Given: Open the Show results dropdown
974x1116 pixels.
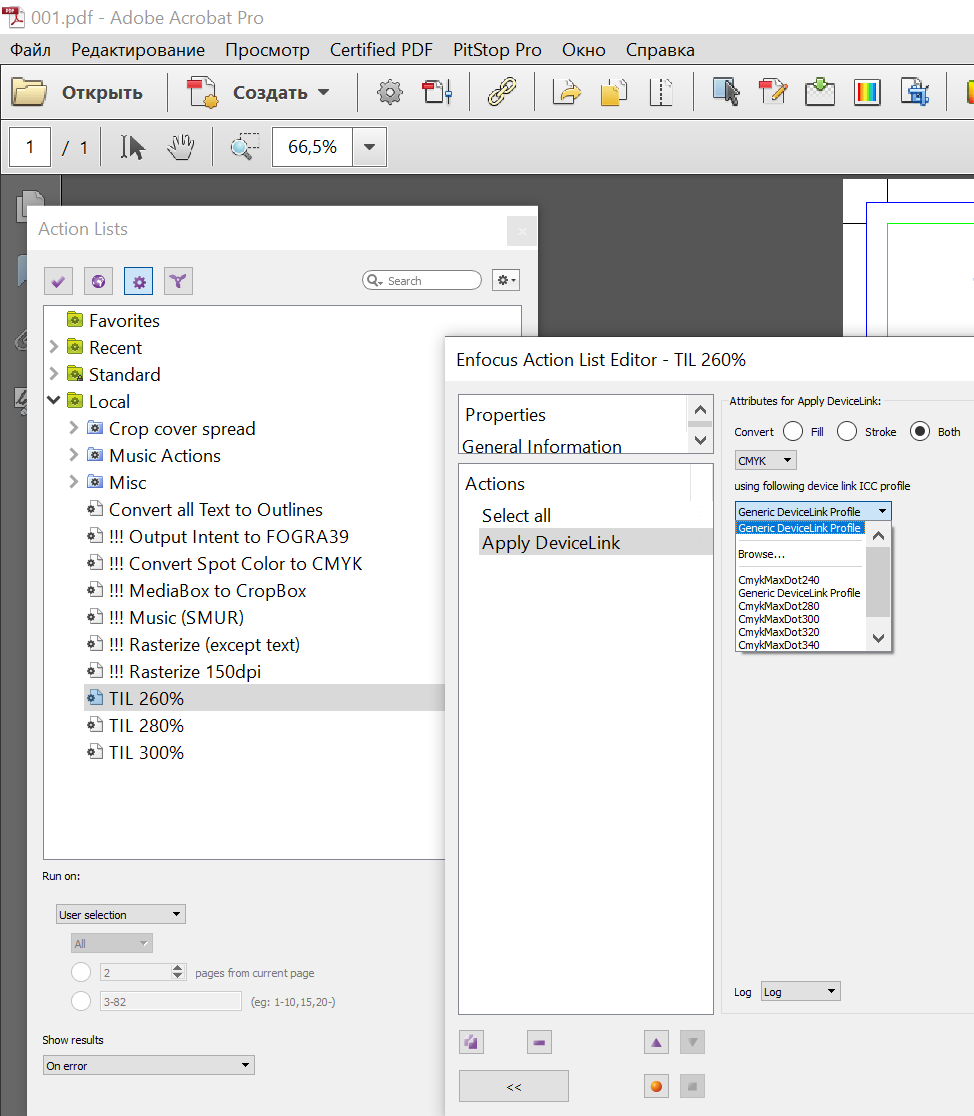Looking at the screenshot, I should 148,1066.
